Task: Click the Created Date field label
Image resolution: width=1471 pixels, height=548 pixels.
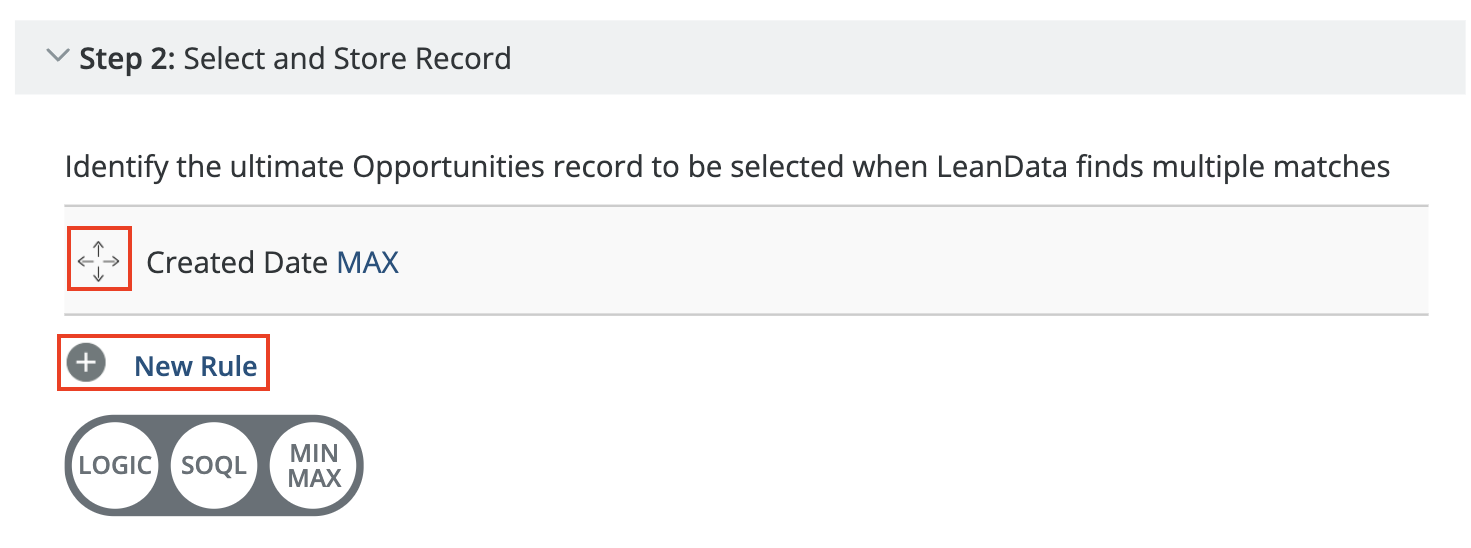Action: 236,262
